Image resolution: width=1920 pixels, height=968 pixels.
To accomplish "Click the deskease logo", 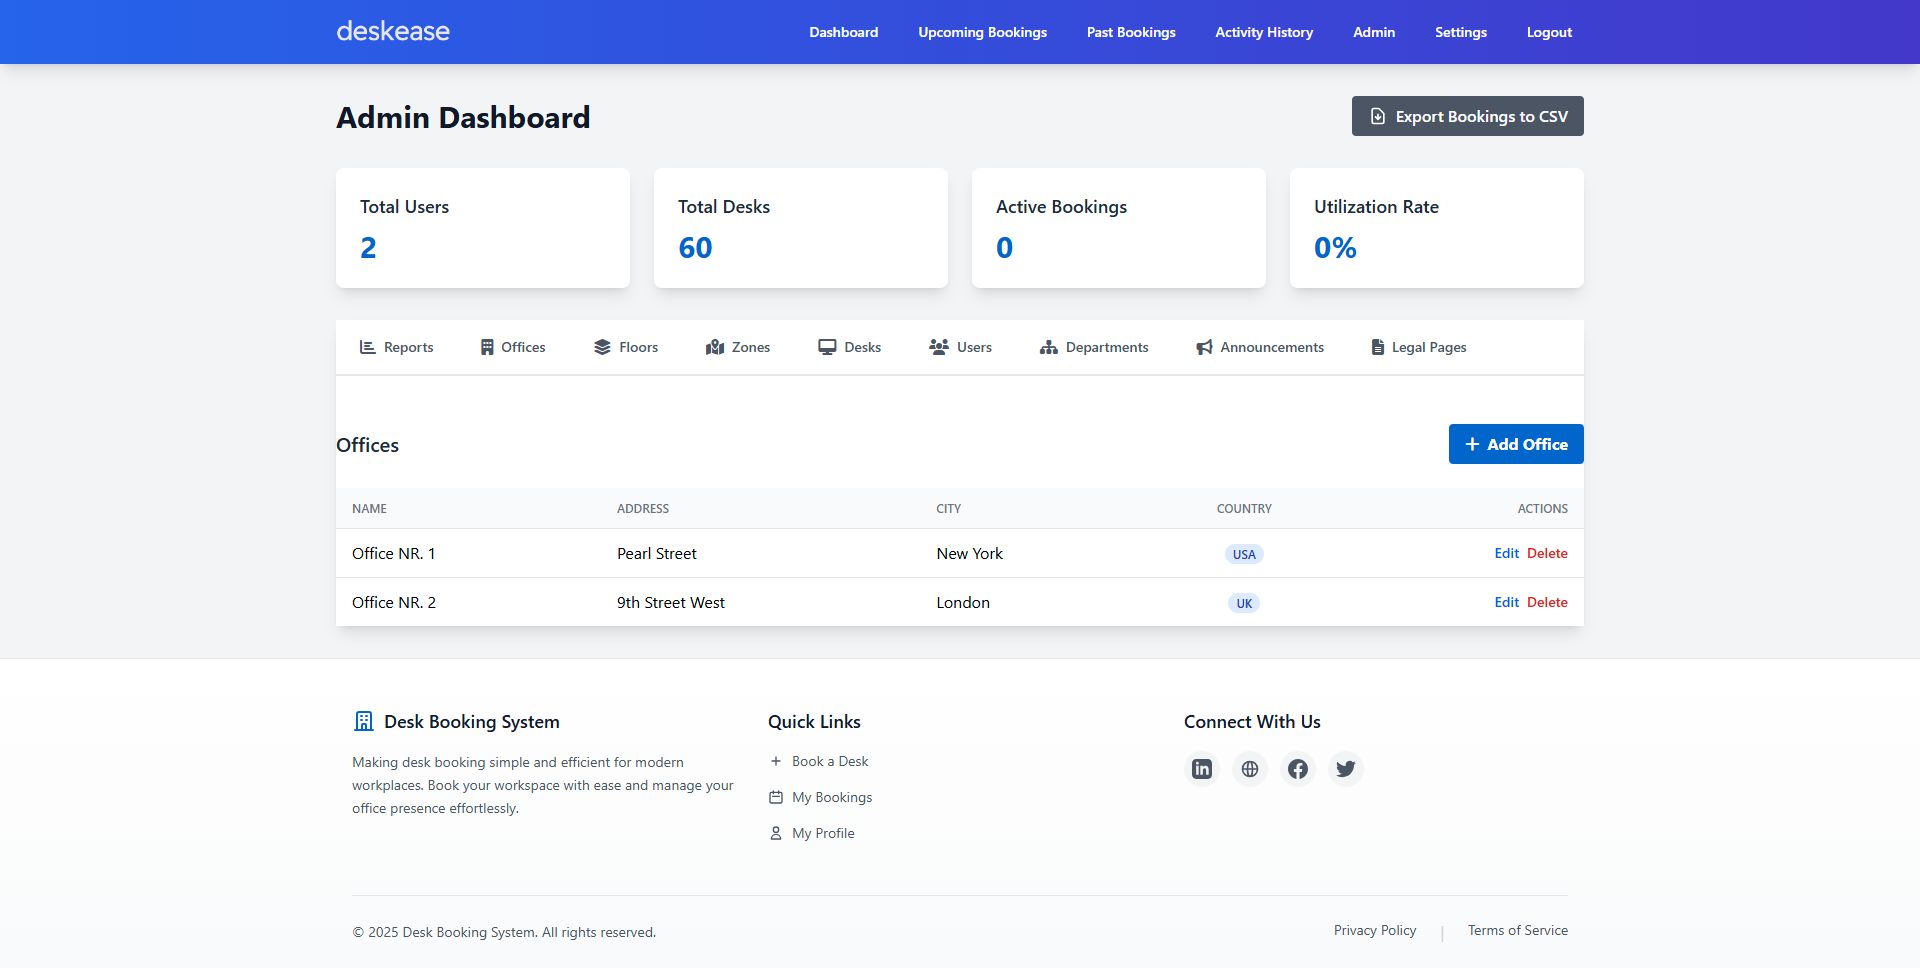I will (x=393, y=31).
